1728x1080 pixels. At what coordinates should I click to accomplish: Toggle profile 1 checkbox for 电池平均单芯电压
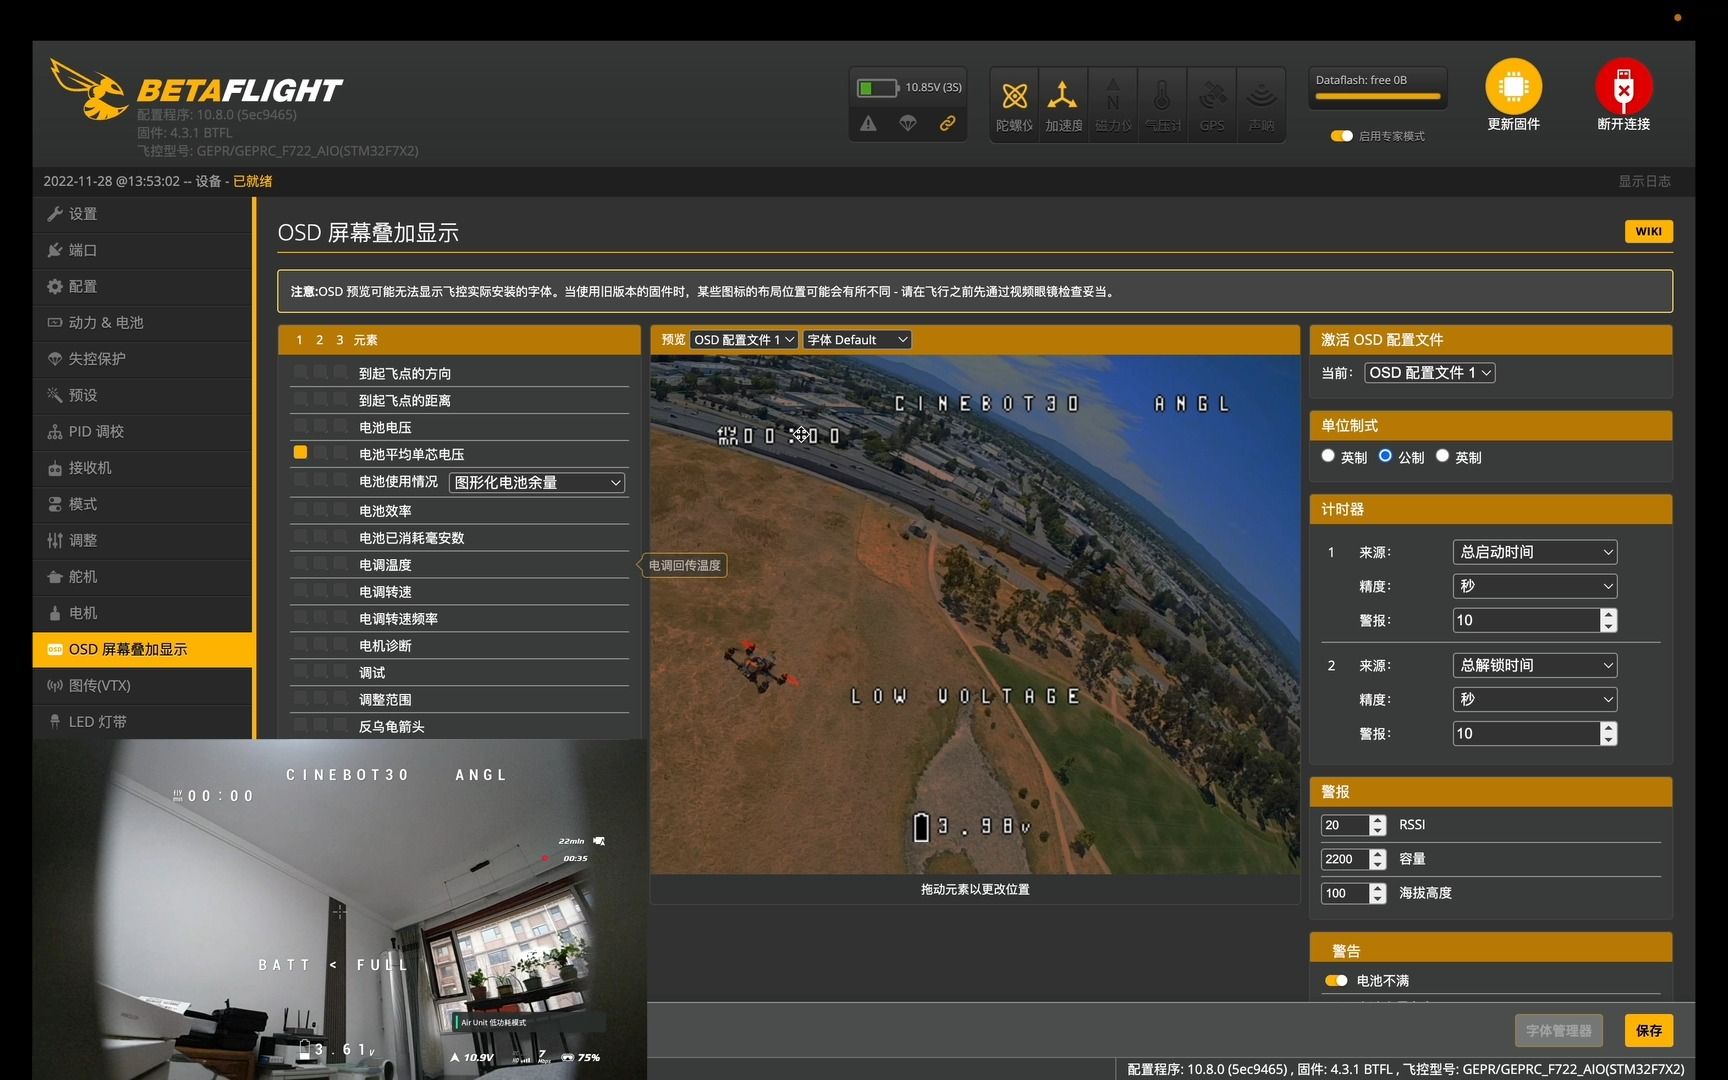coord(300,452)
